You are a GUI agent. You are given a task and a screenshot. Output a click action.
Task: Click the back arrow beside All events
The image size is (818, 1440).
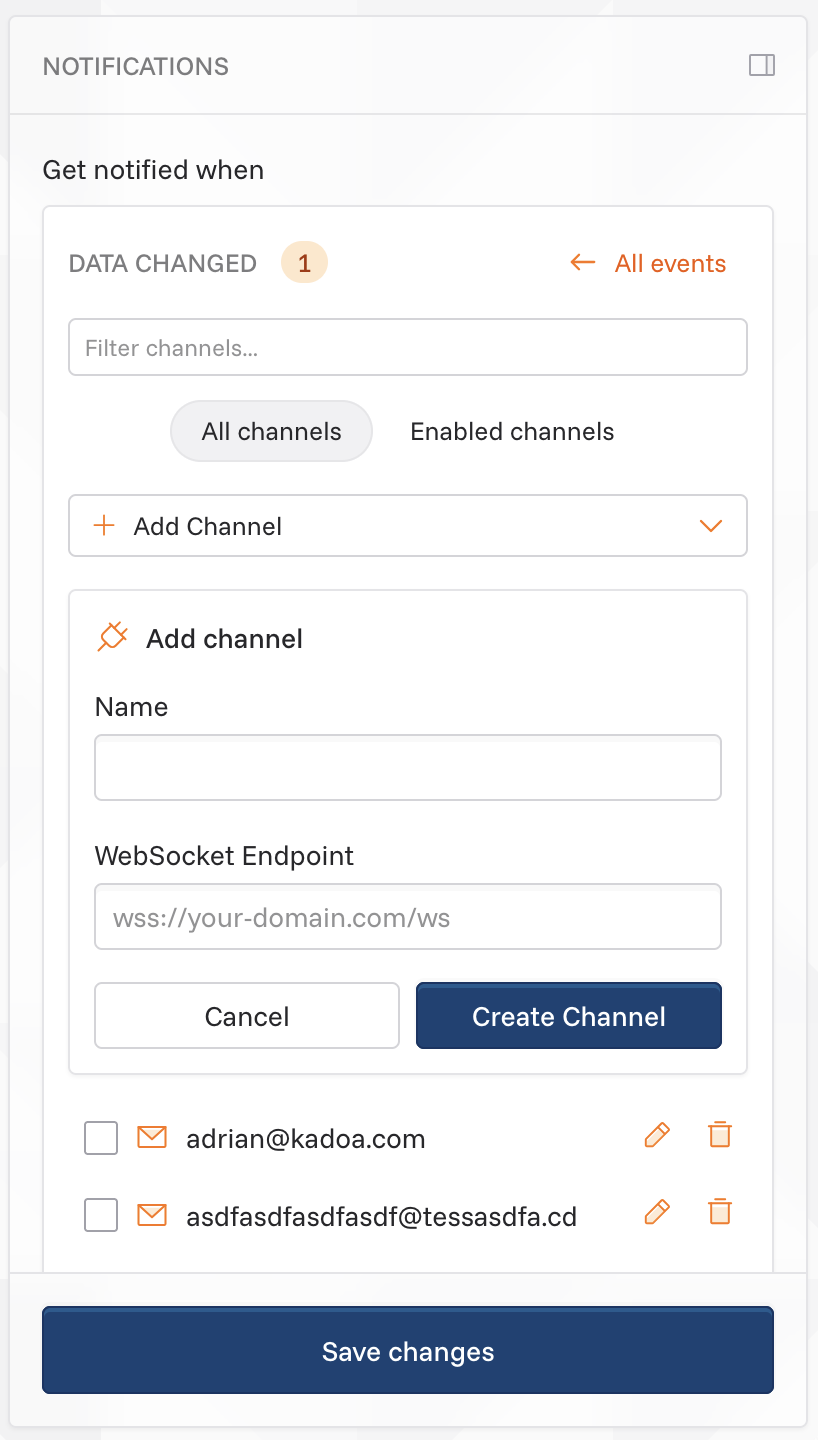point(583,263)
